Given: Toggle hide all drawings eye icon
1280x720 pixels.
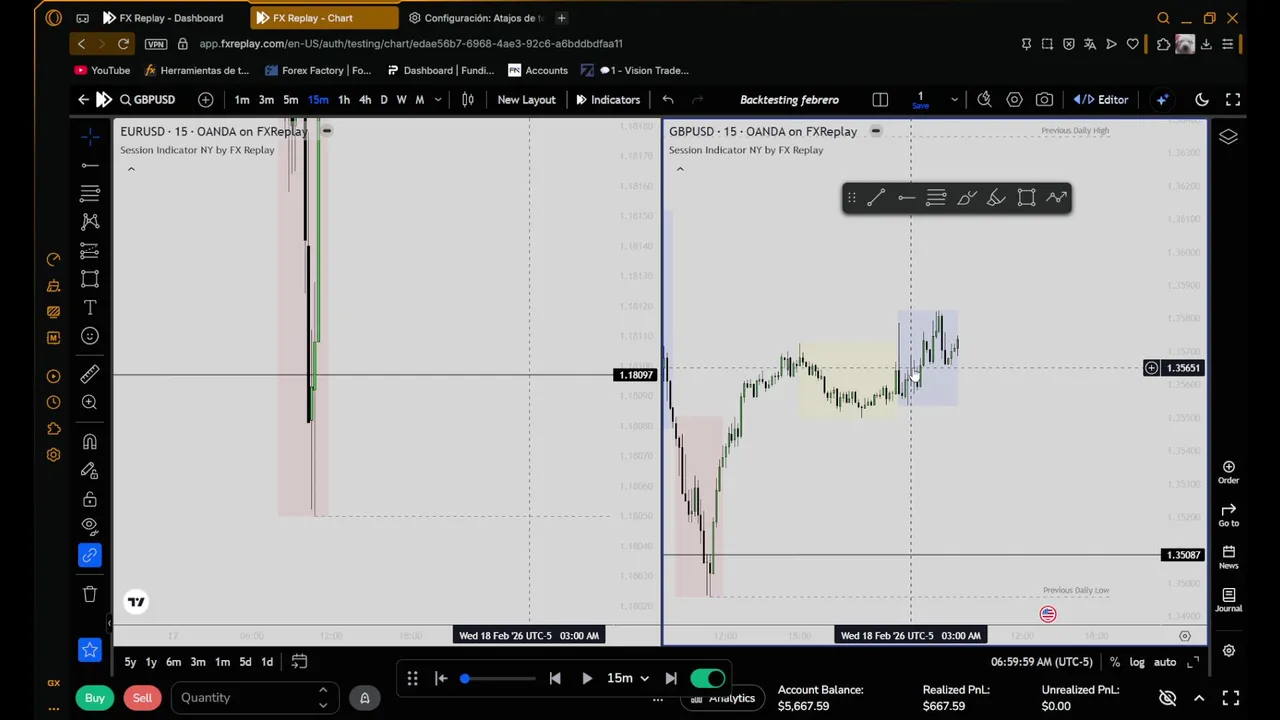Looking at the screenshot, I should 90,525.
